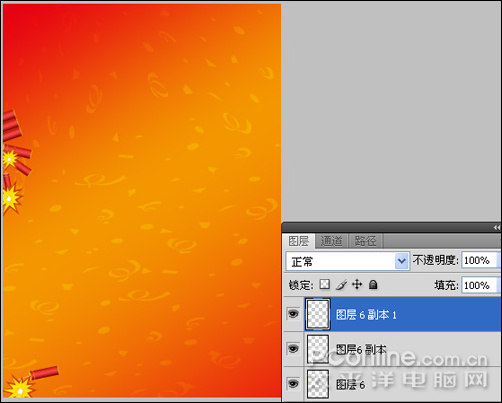Hide layer 图层6 副本
The width and height of the screenshot is (502, 403).
pyautogui.click(x=293, y=349)
